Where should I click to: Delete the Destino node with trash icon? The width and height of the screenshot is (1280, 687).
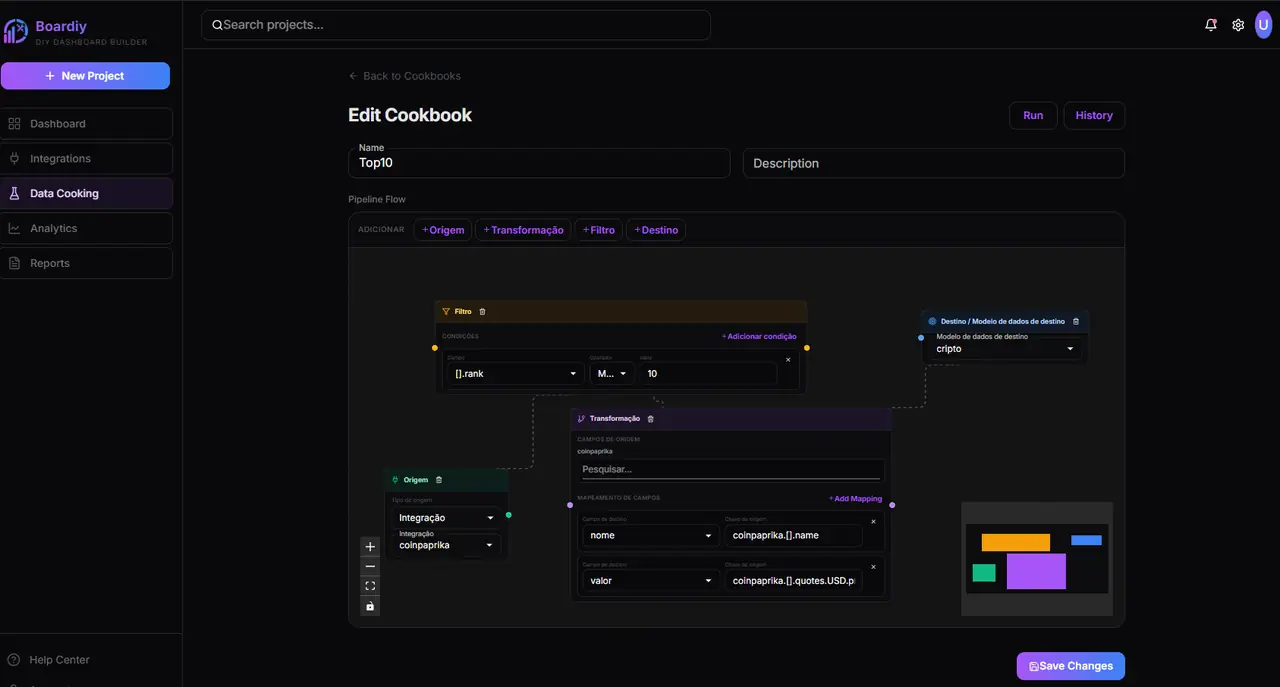(1076, 322)
